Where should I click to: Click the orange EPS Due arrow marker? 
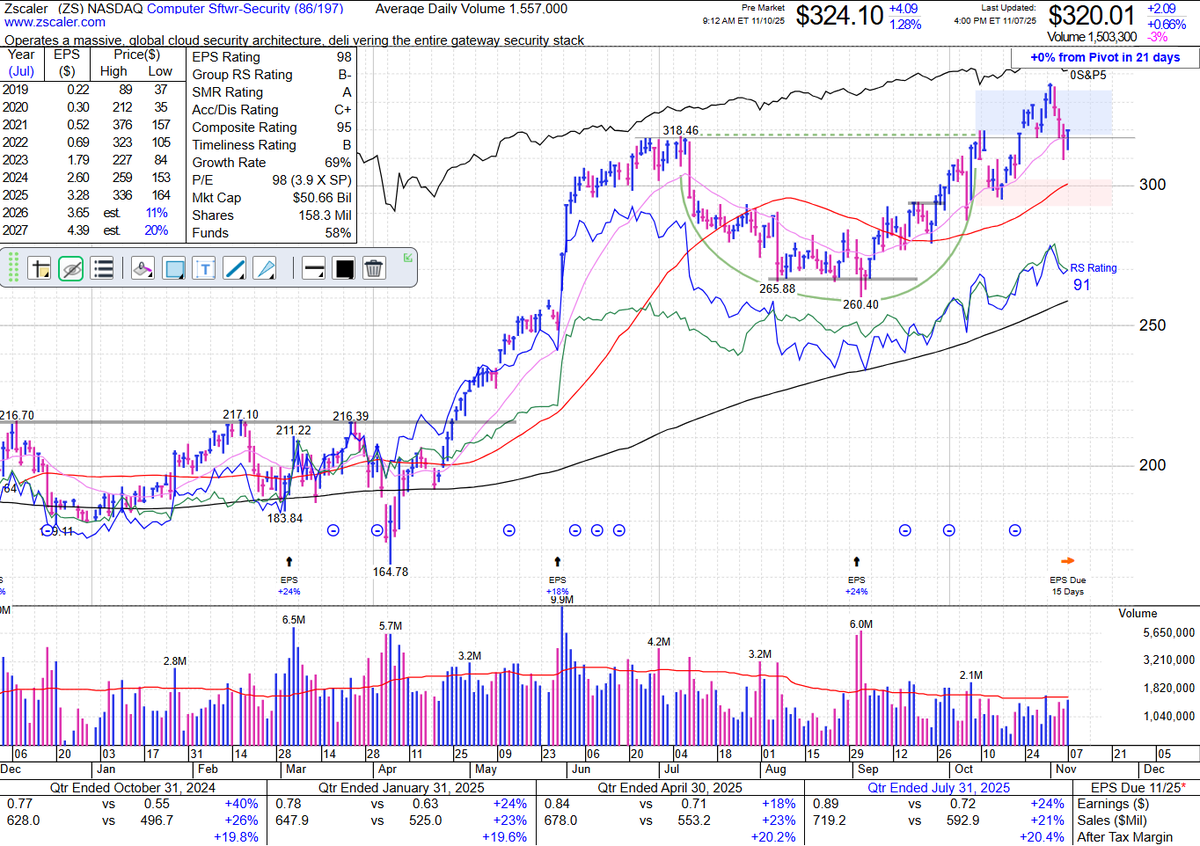1068,561
